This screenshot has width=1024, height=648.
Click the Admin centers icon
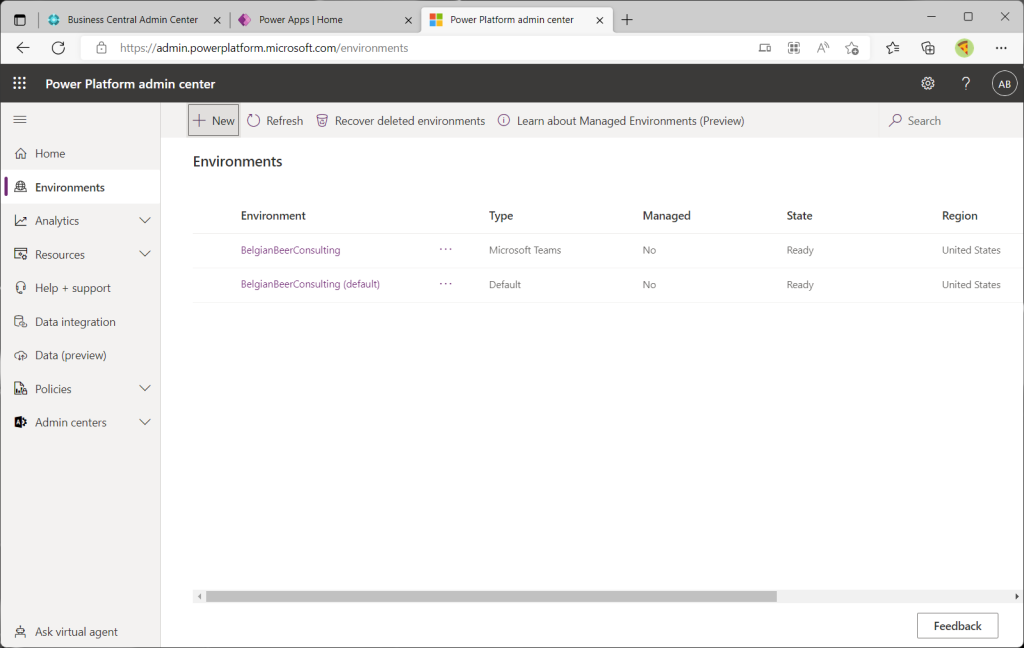21,423
